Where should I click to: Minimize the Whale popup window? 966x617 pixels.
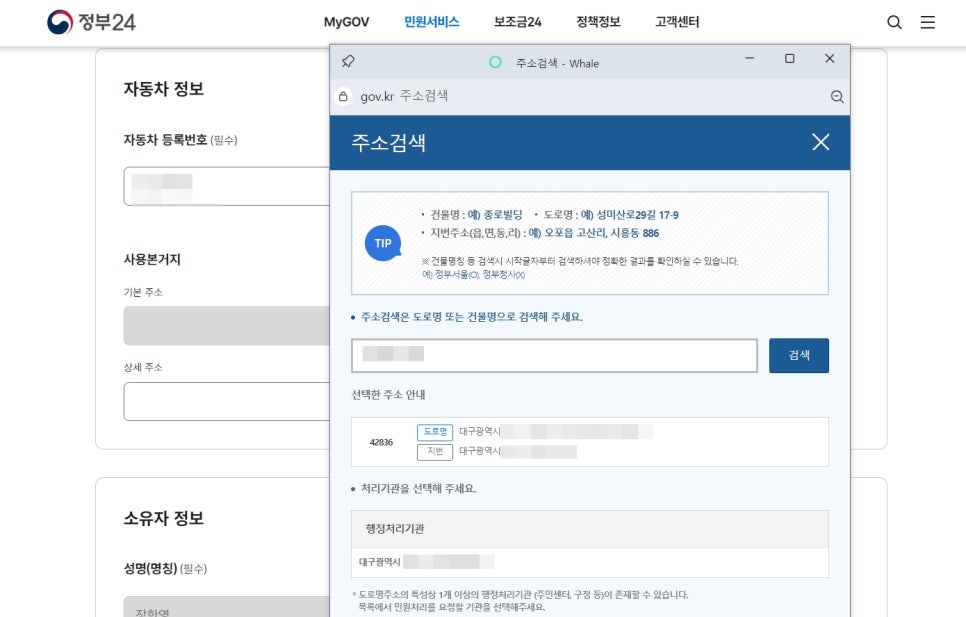[x=750, y=58]
